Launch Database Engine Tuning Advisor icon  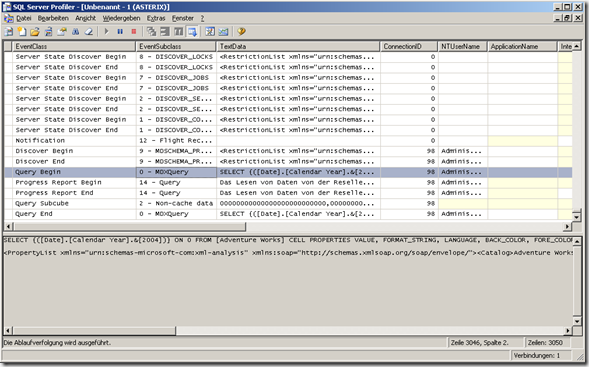pyautogui.click(x=210, y=32)
